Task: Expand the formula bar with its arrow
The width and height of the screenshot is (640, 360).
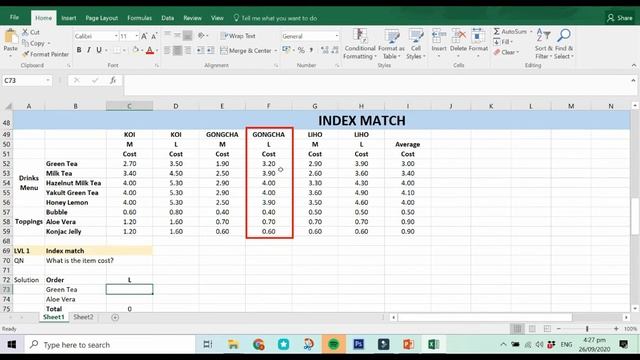Action: coord(633,80)
